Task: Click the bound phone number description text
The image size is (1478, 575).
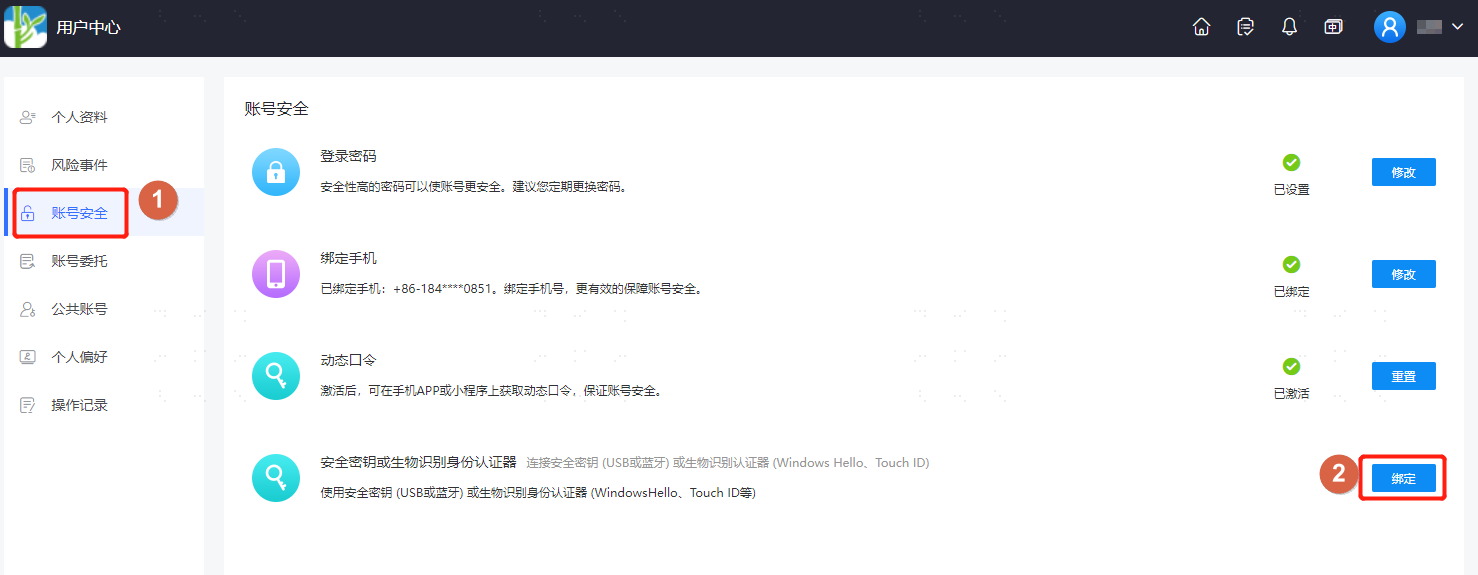Action: (x=512, y=289)
